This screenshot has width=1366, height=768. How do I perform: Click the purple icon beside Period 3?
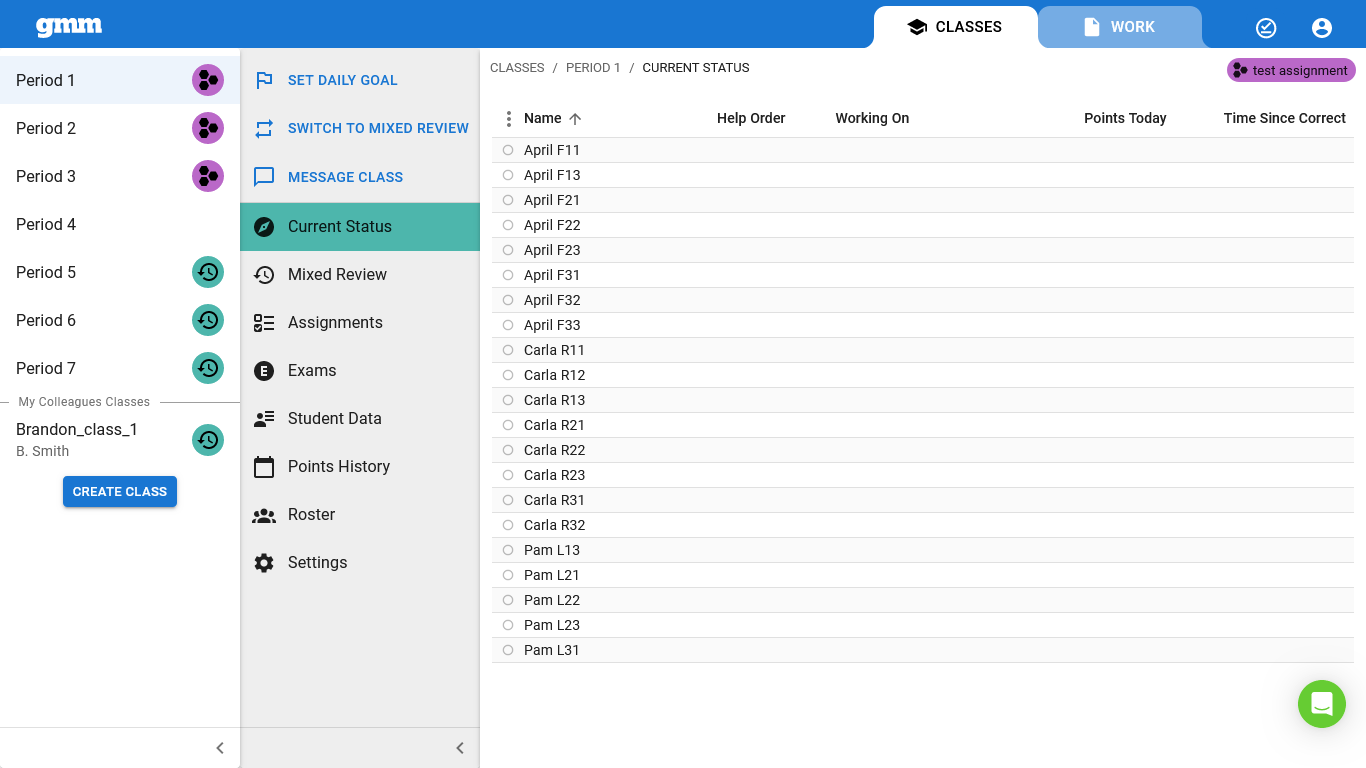(x=208, y=176)
